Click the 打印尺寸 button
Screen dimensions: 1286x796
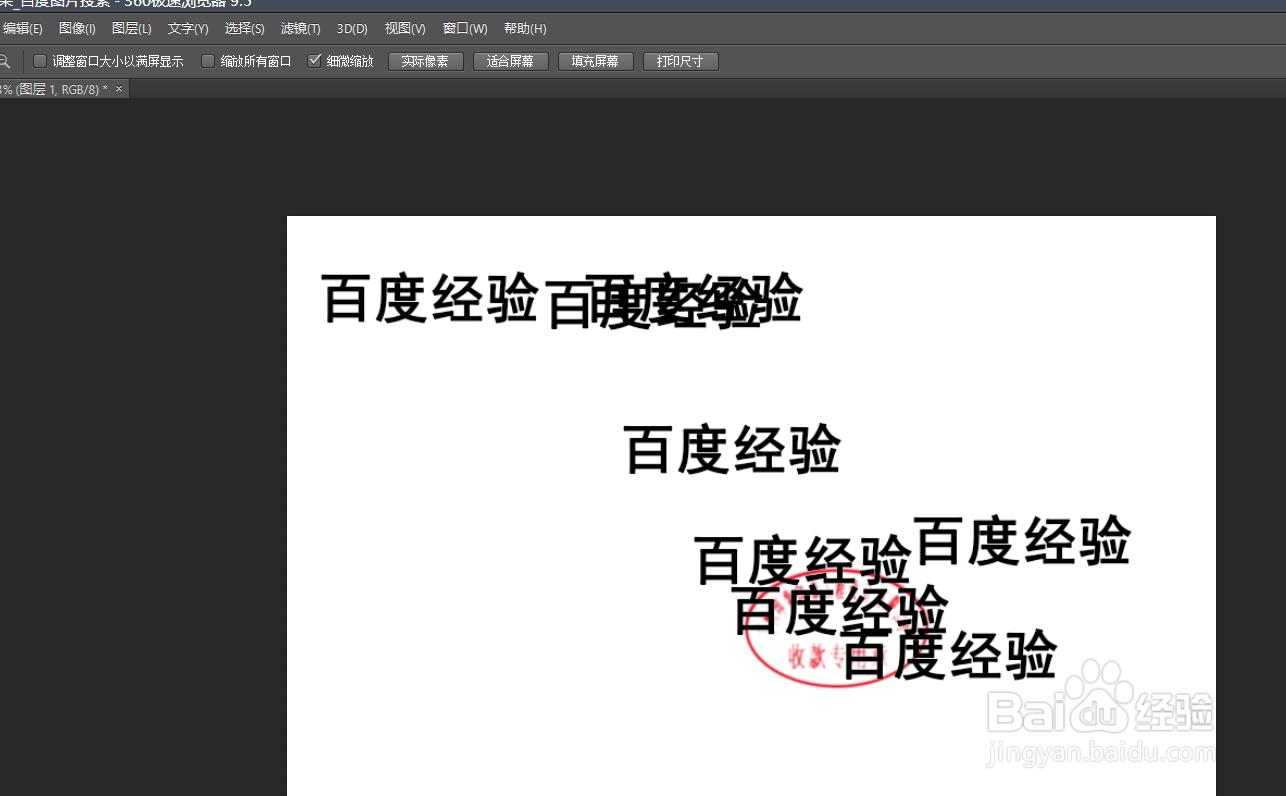click(680, 61)
